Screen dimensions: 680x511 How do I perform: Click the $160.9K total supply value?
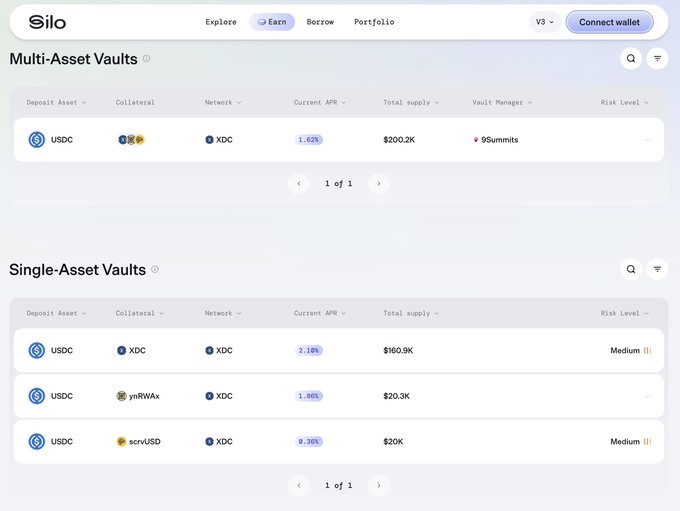click(398, 350)
